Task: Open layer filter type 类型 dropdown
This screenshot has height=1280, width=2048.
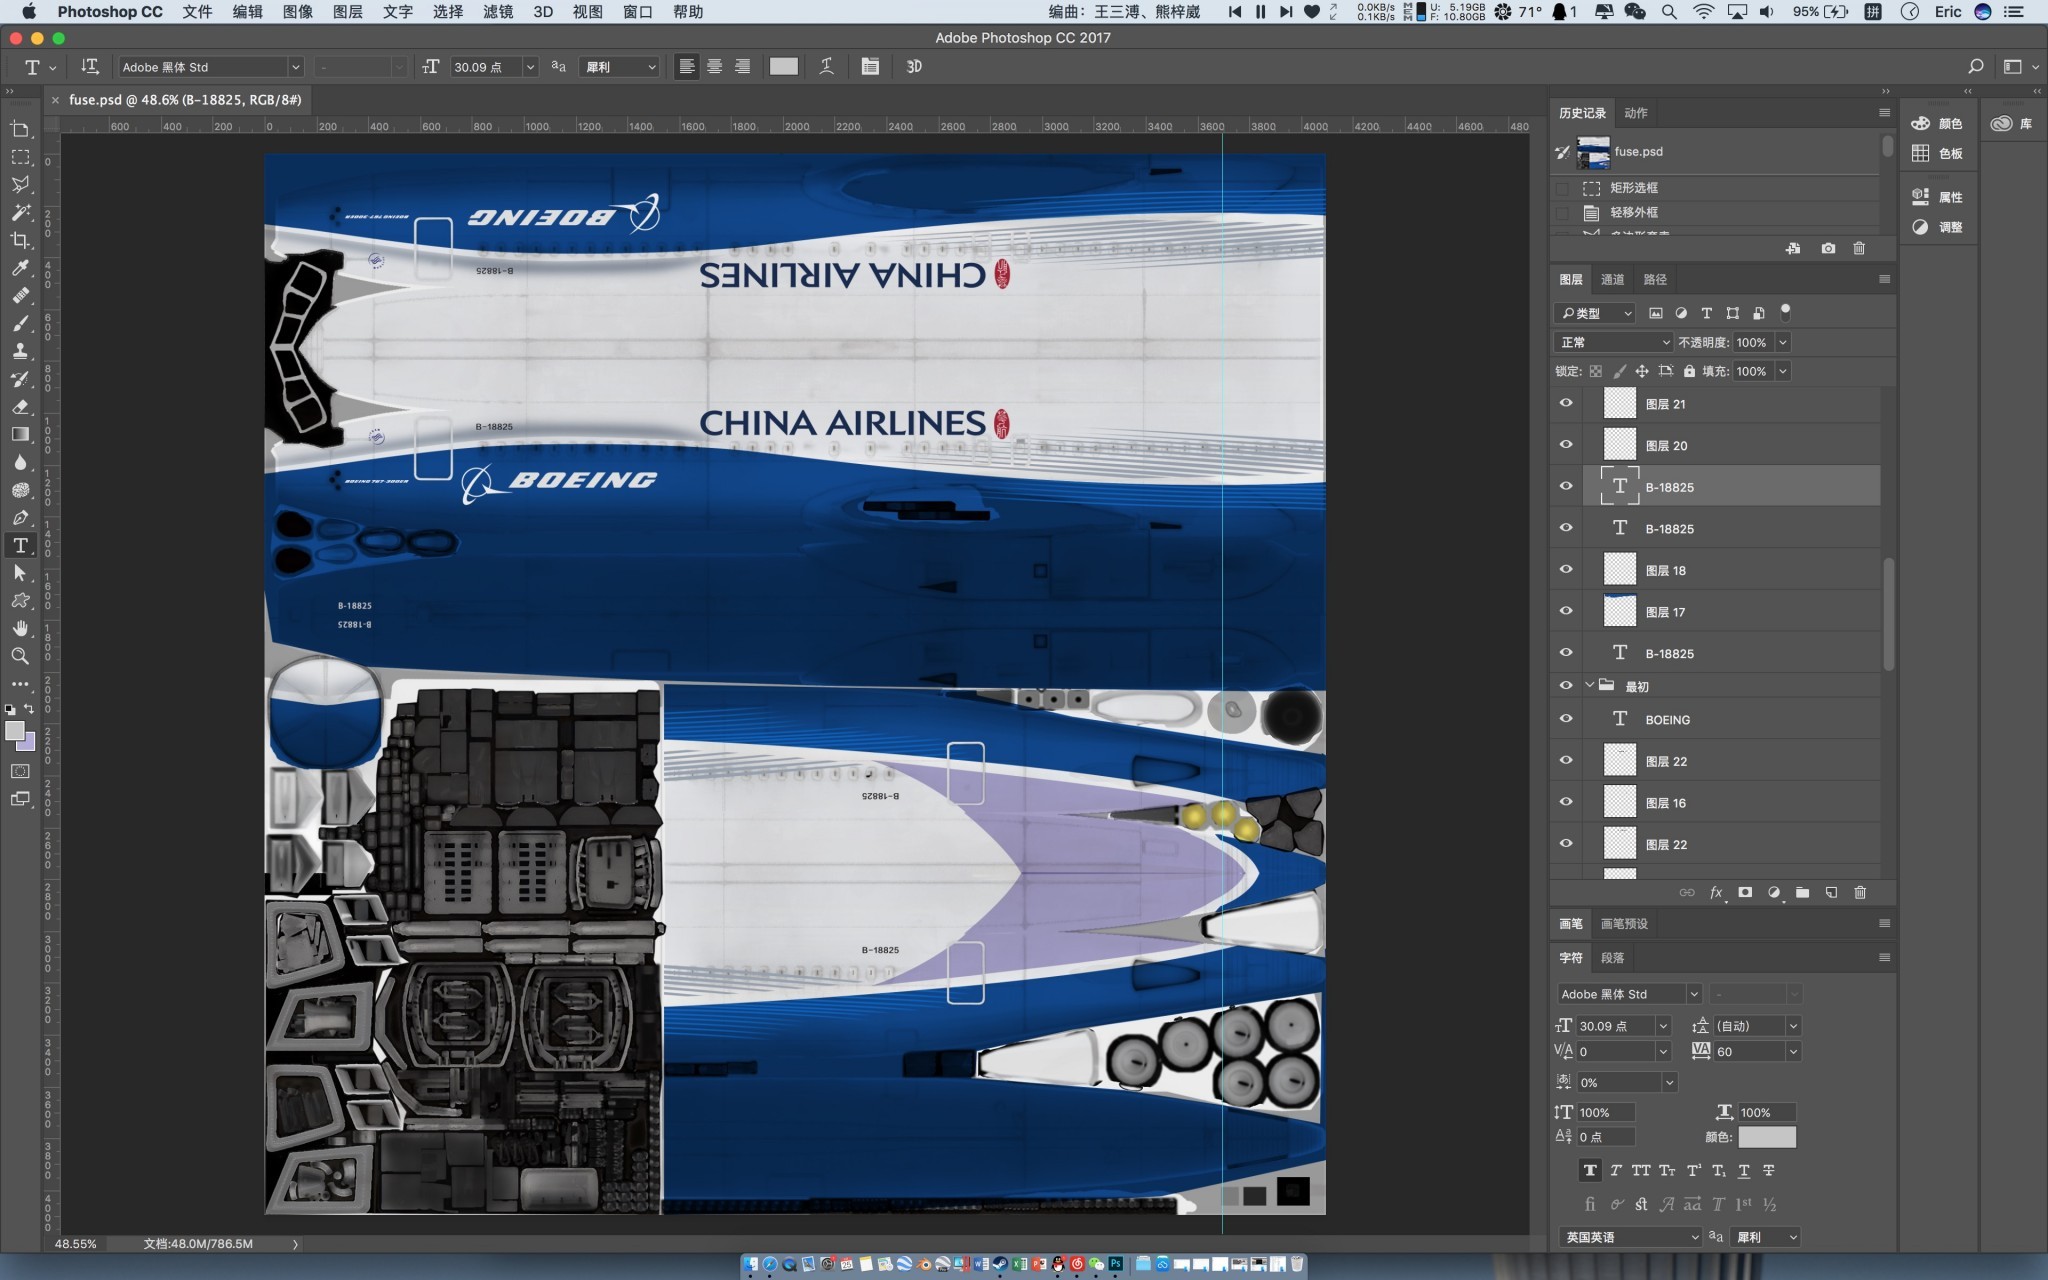Action: pyautogui.click(x=1595, y=313)
